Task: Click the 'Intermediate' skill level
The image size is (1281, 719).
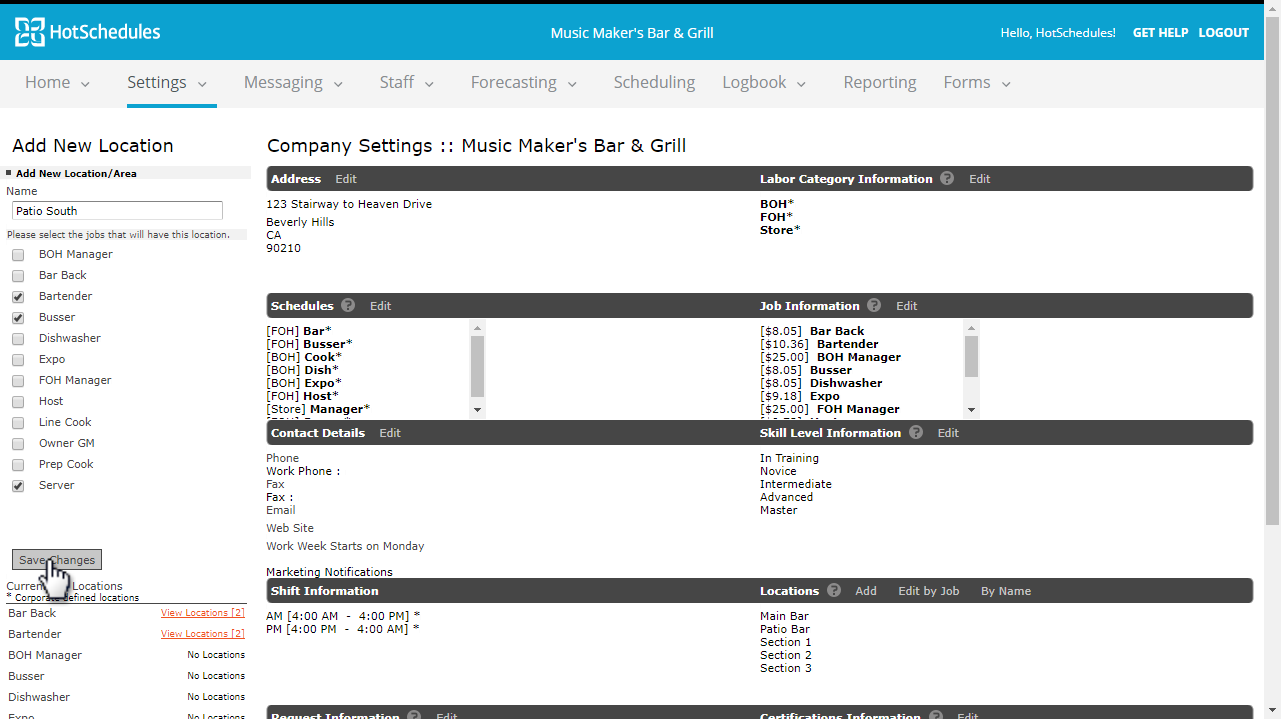Action: pos(796,485)
